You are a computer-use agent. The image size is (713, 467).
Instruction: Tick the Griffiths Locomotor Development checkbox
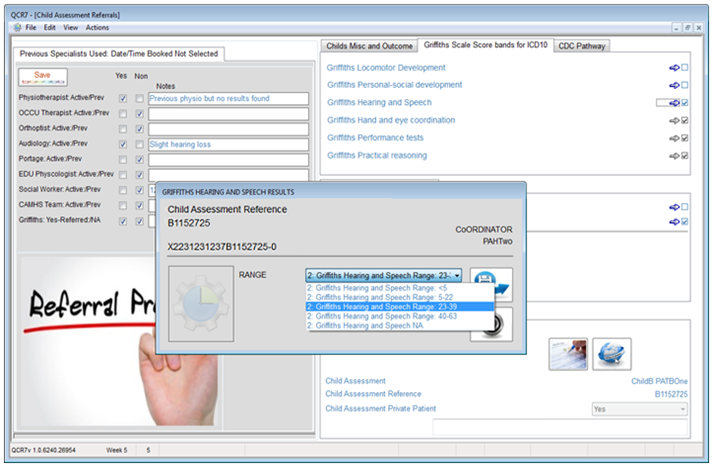685,68
